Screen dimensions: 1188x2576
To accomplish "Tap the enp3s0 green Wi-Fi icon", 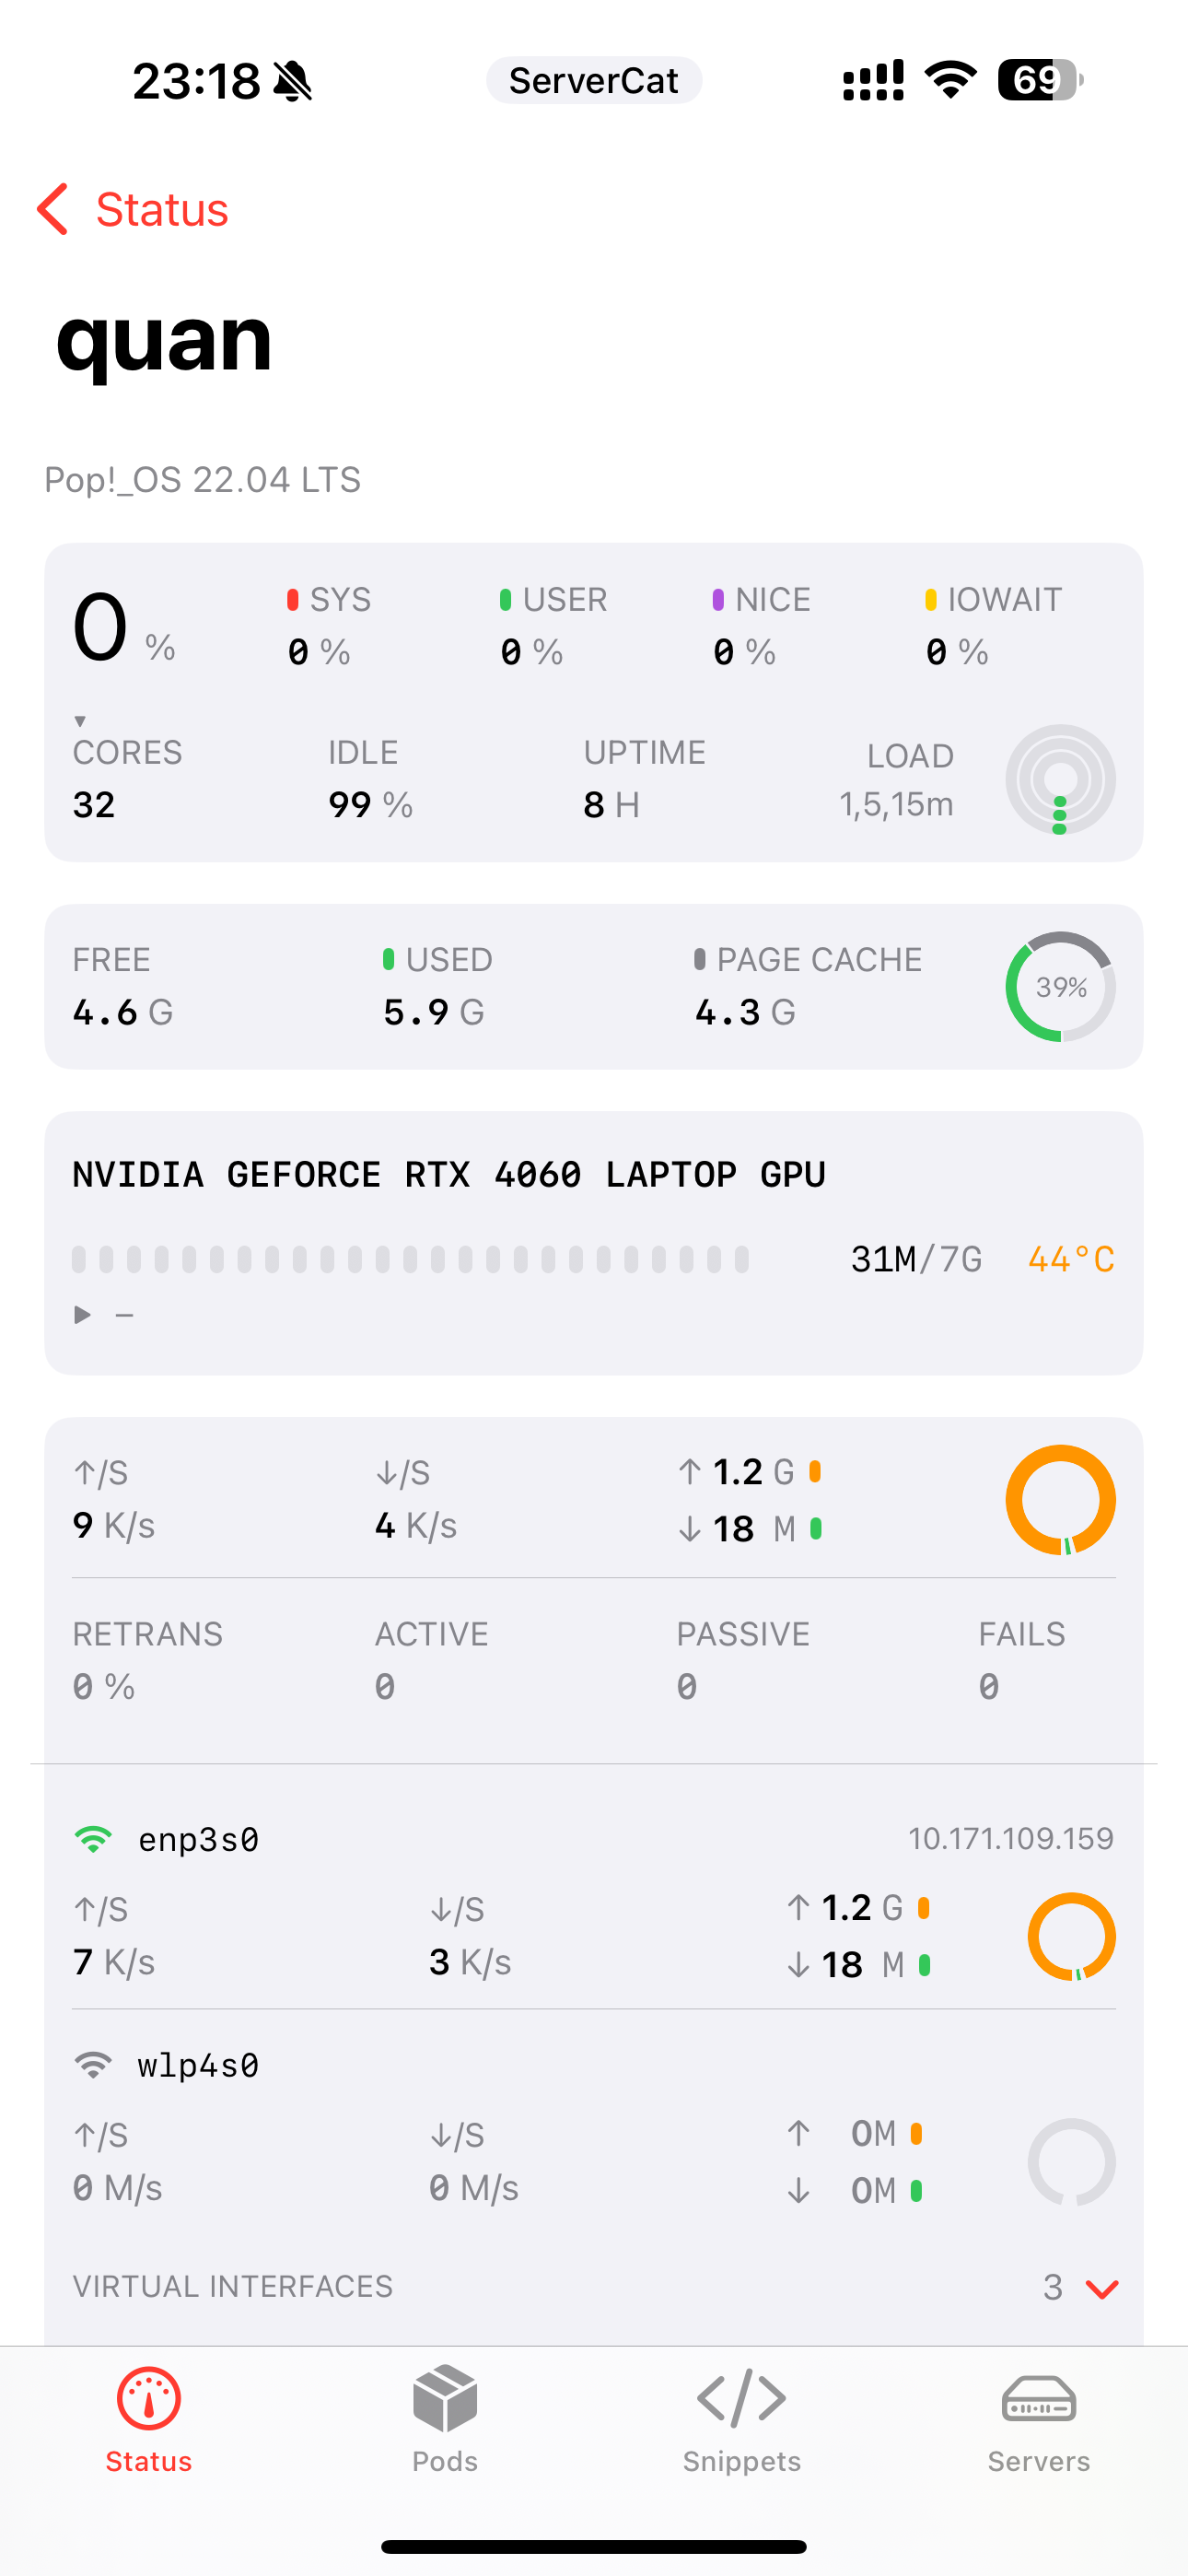I will [94, 1840].
